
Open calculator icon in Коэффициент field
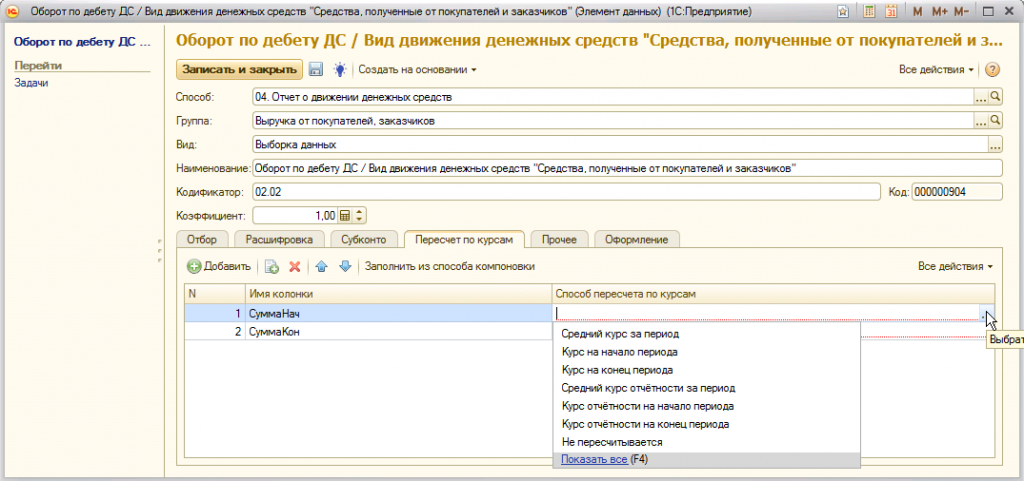pyautogui.click(x=345, y=215)
